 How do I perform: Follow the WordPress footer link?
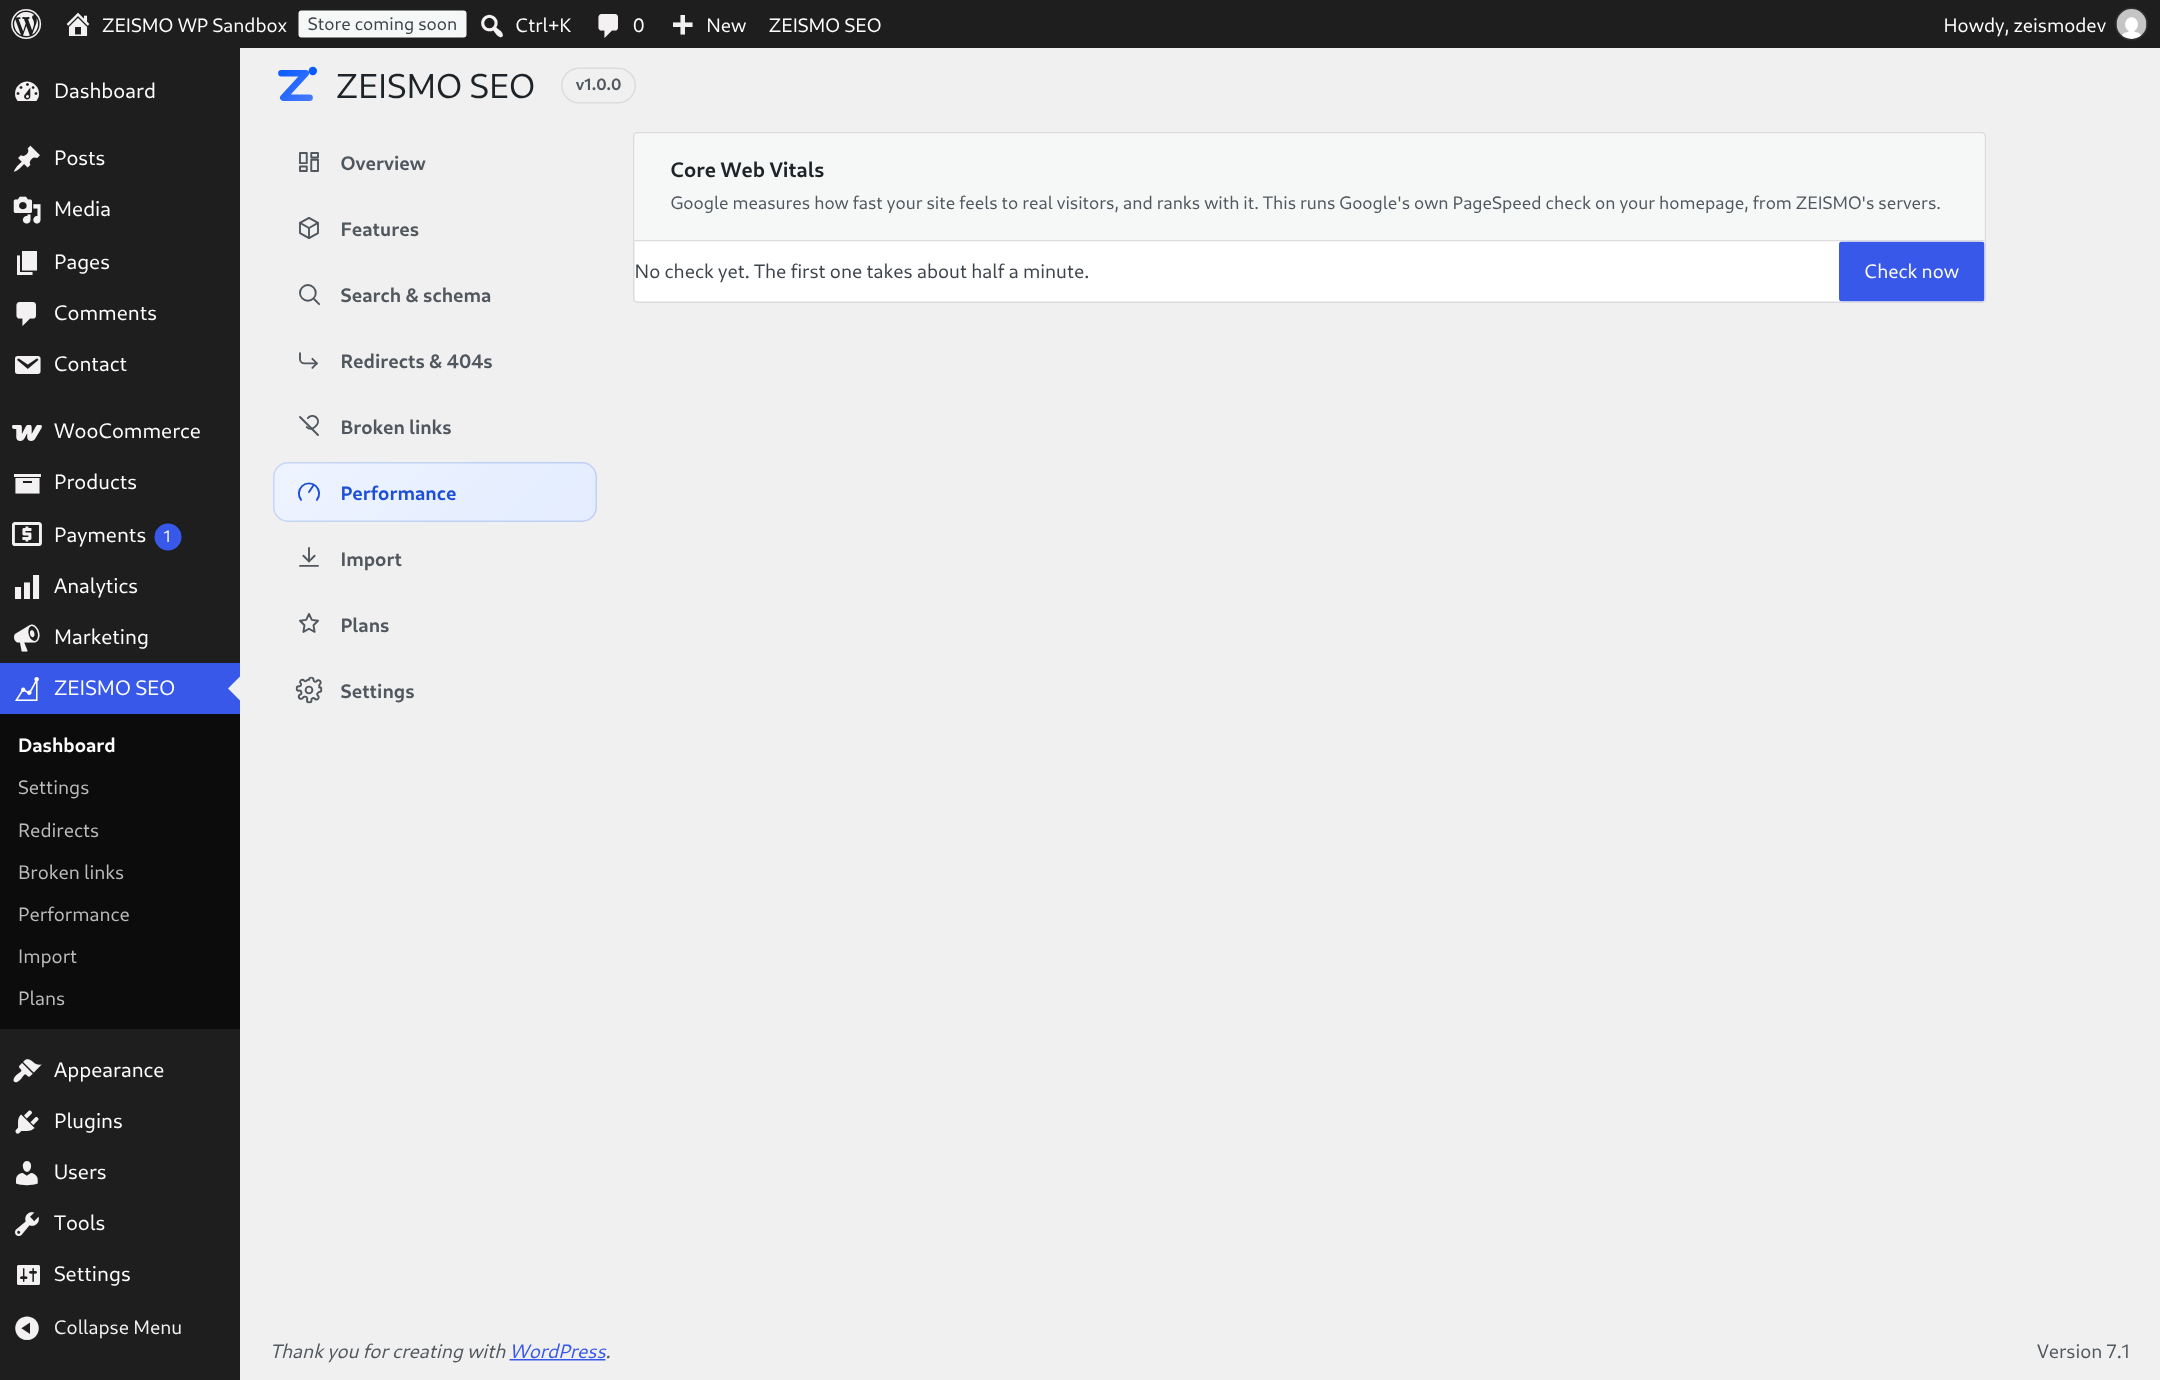coord(558,1351)
